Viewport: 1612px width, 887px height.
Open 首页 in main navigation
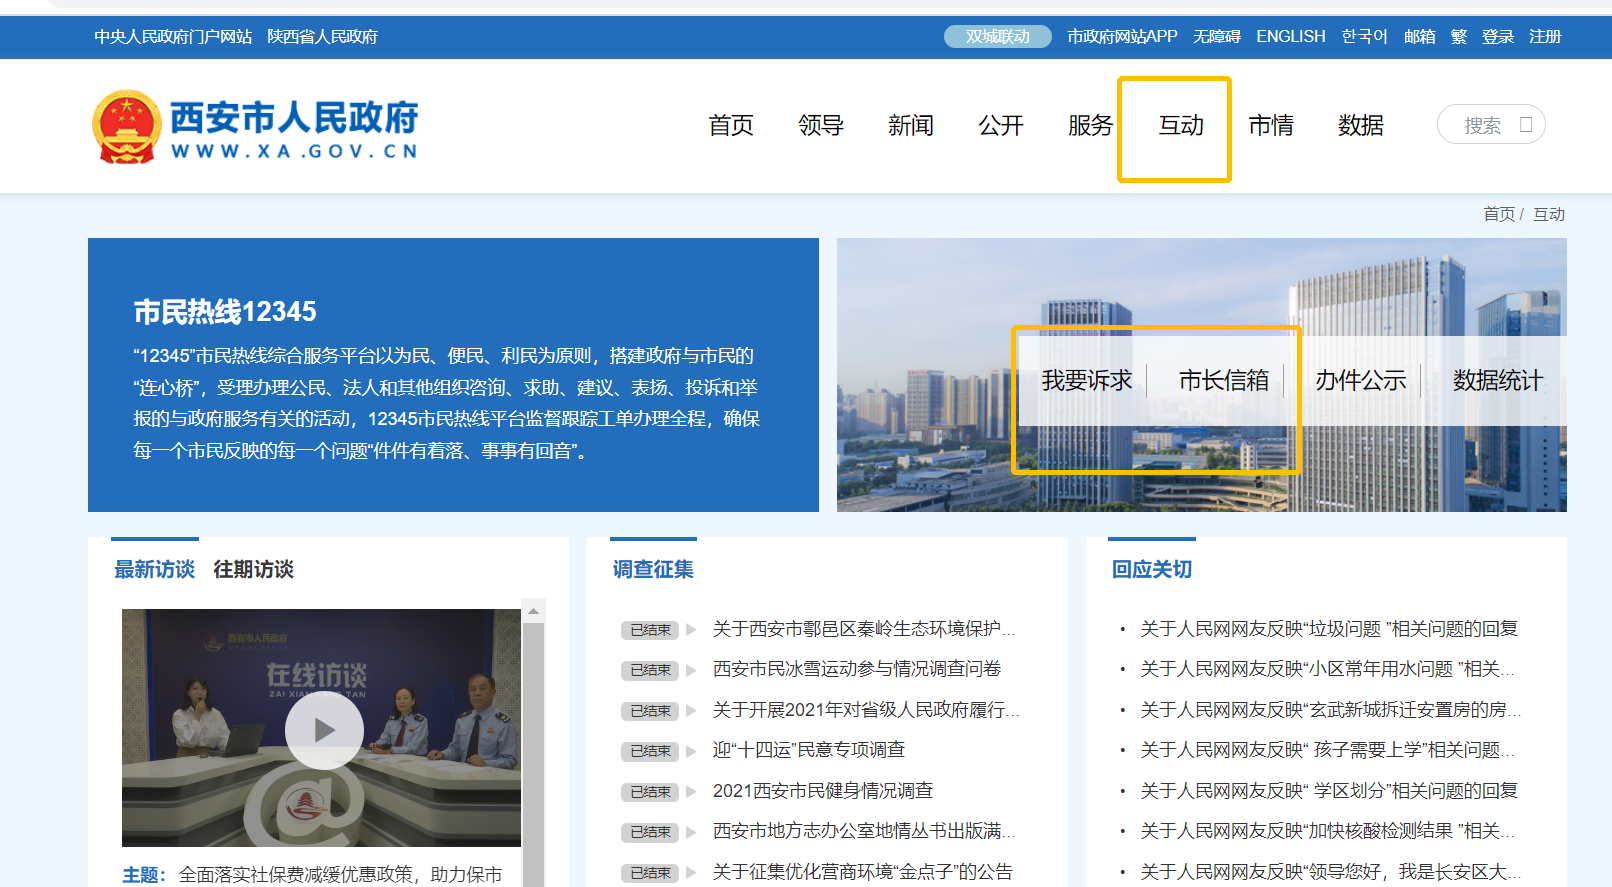[x=731, y=125]
